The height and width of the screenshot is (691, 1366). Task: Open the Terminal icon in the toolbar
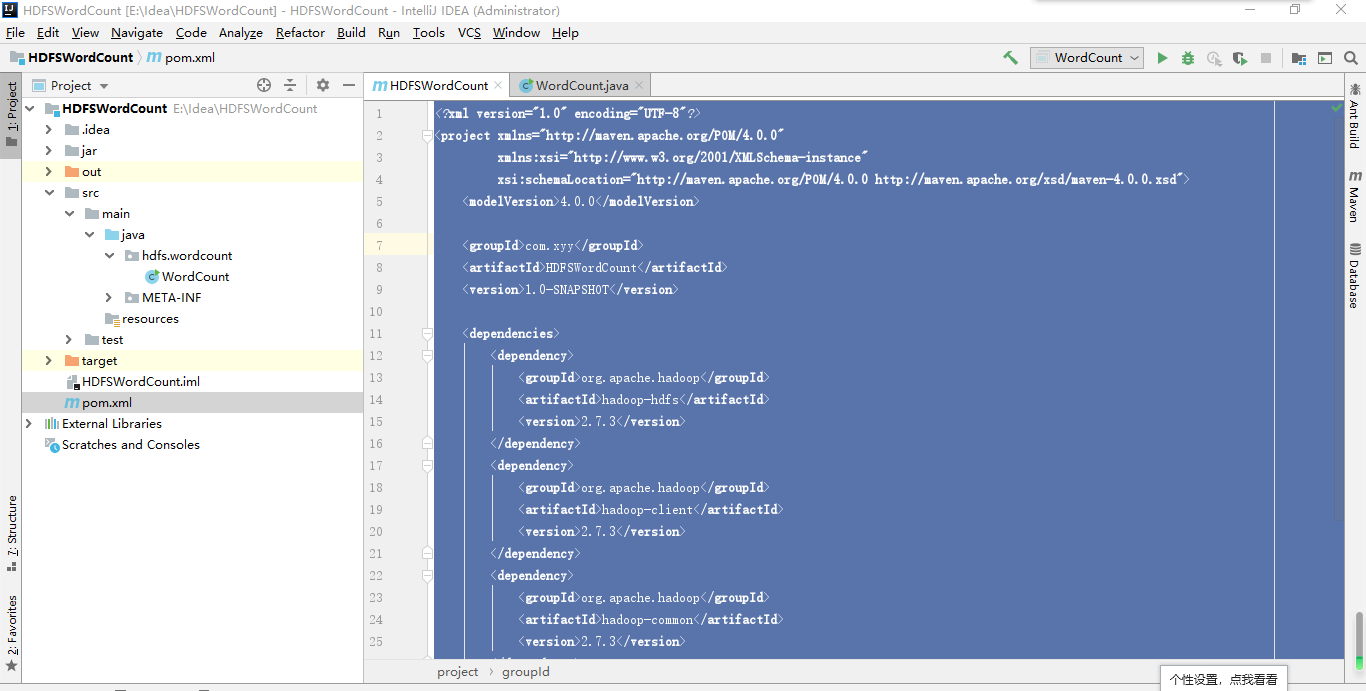pos(1324,57)
